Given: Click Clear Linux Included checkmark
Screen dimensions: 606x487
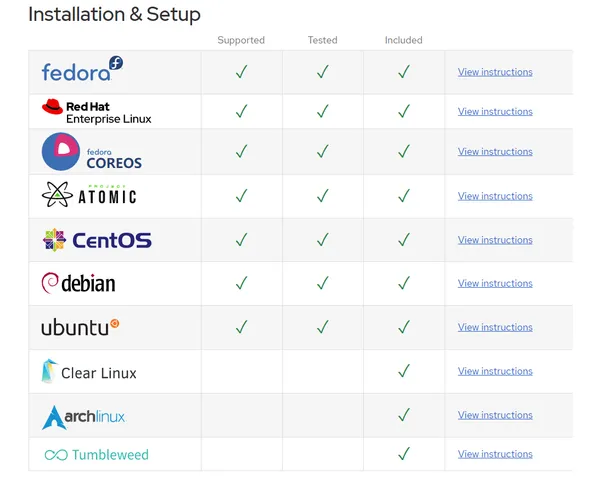Looking at the screenshot, I should (x=404, y=371).
